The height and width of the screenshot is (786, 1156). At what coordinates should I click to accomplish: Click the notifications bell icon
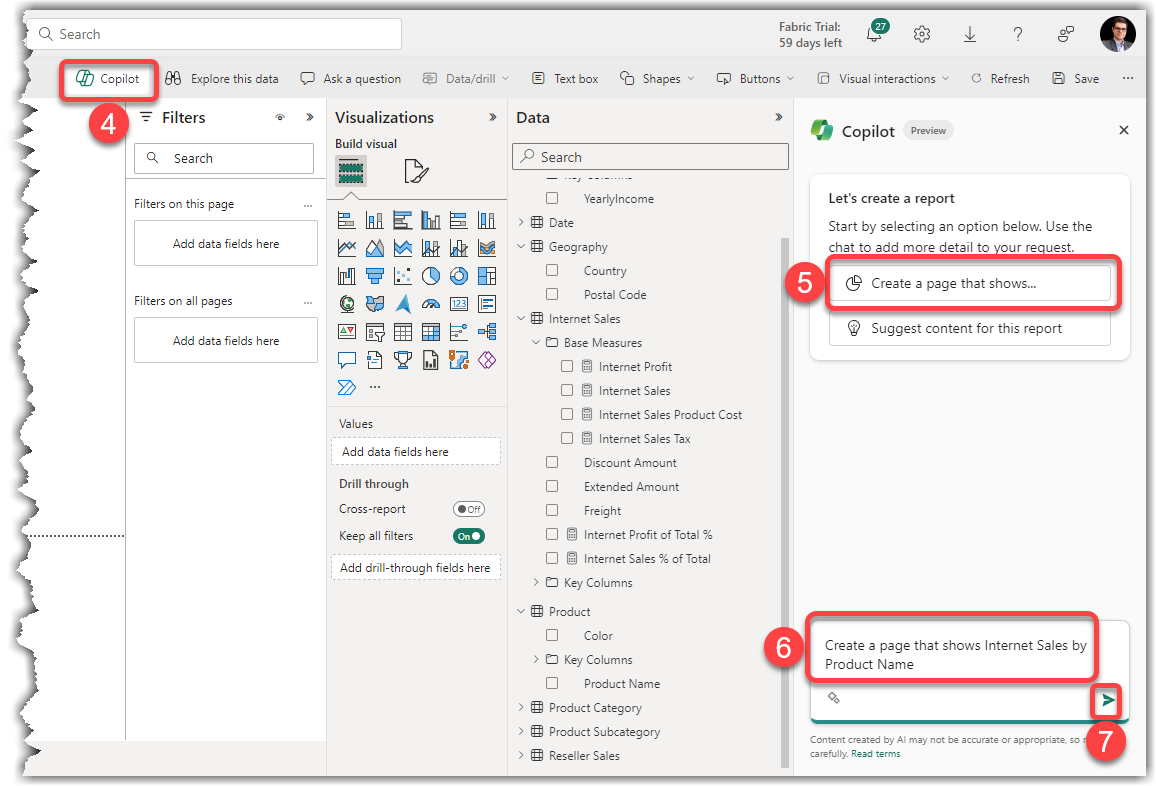tap(874, 35)
